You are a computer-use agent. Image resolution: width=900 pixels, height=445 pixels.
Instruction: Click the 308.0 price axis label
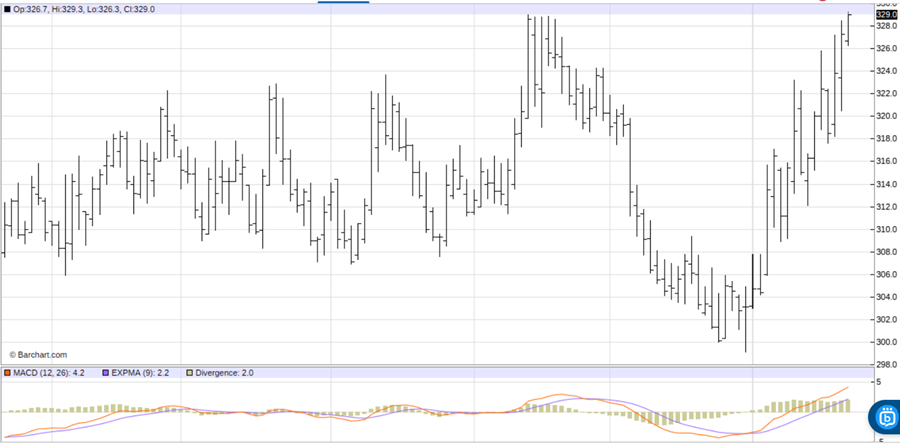coord(886,252)
